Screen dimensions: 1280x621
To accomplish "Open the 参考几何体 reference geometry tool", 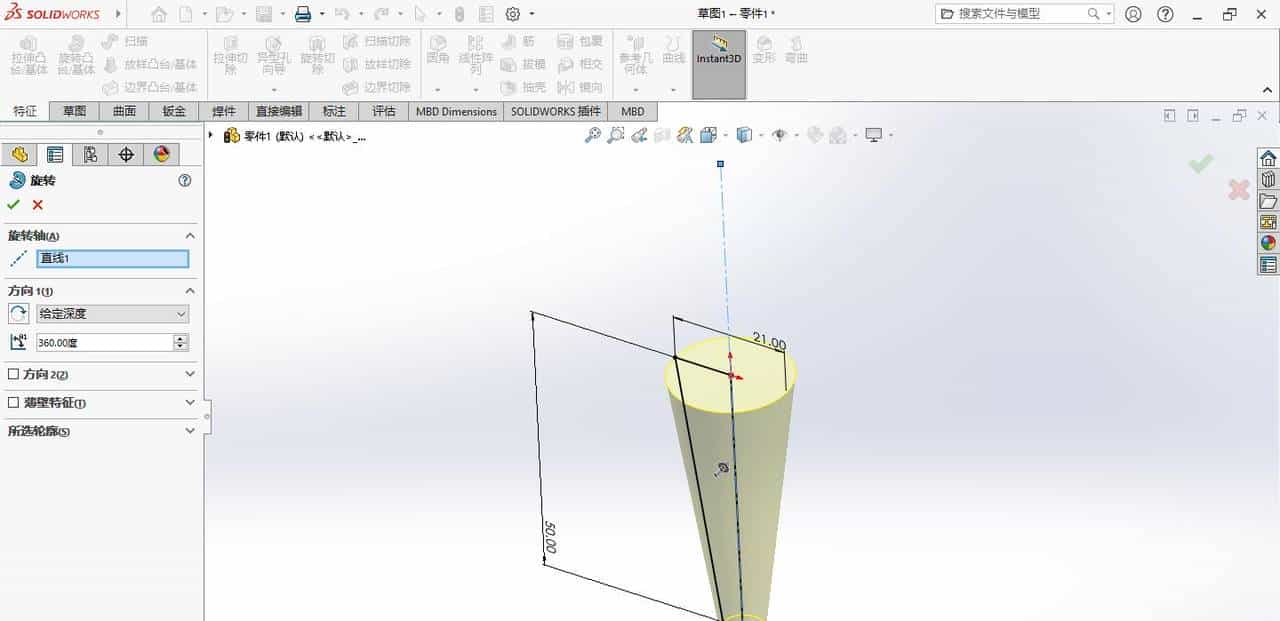I will click(x=635, y=55).
